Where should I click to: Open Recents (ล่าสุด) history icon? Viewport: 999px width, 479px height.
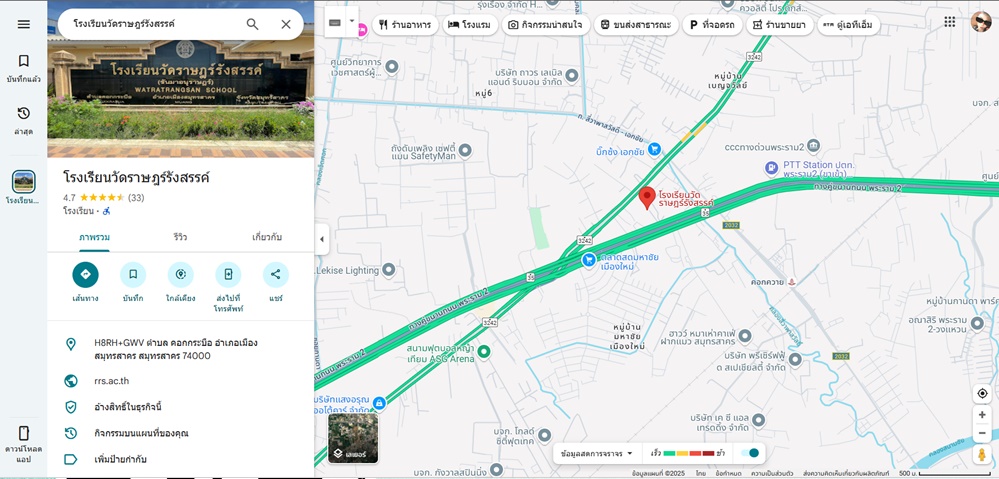(24, 120)
